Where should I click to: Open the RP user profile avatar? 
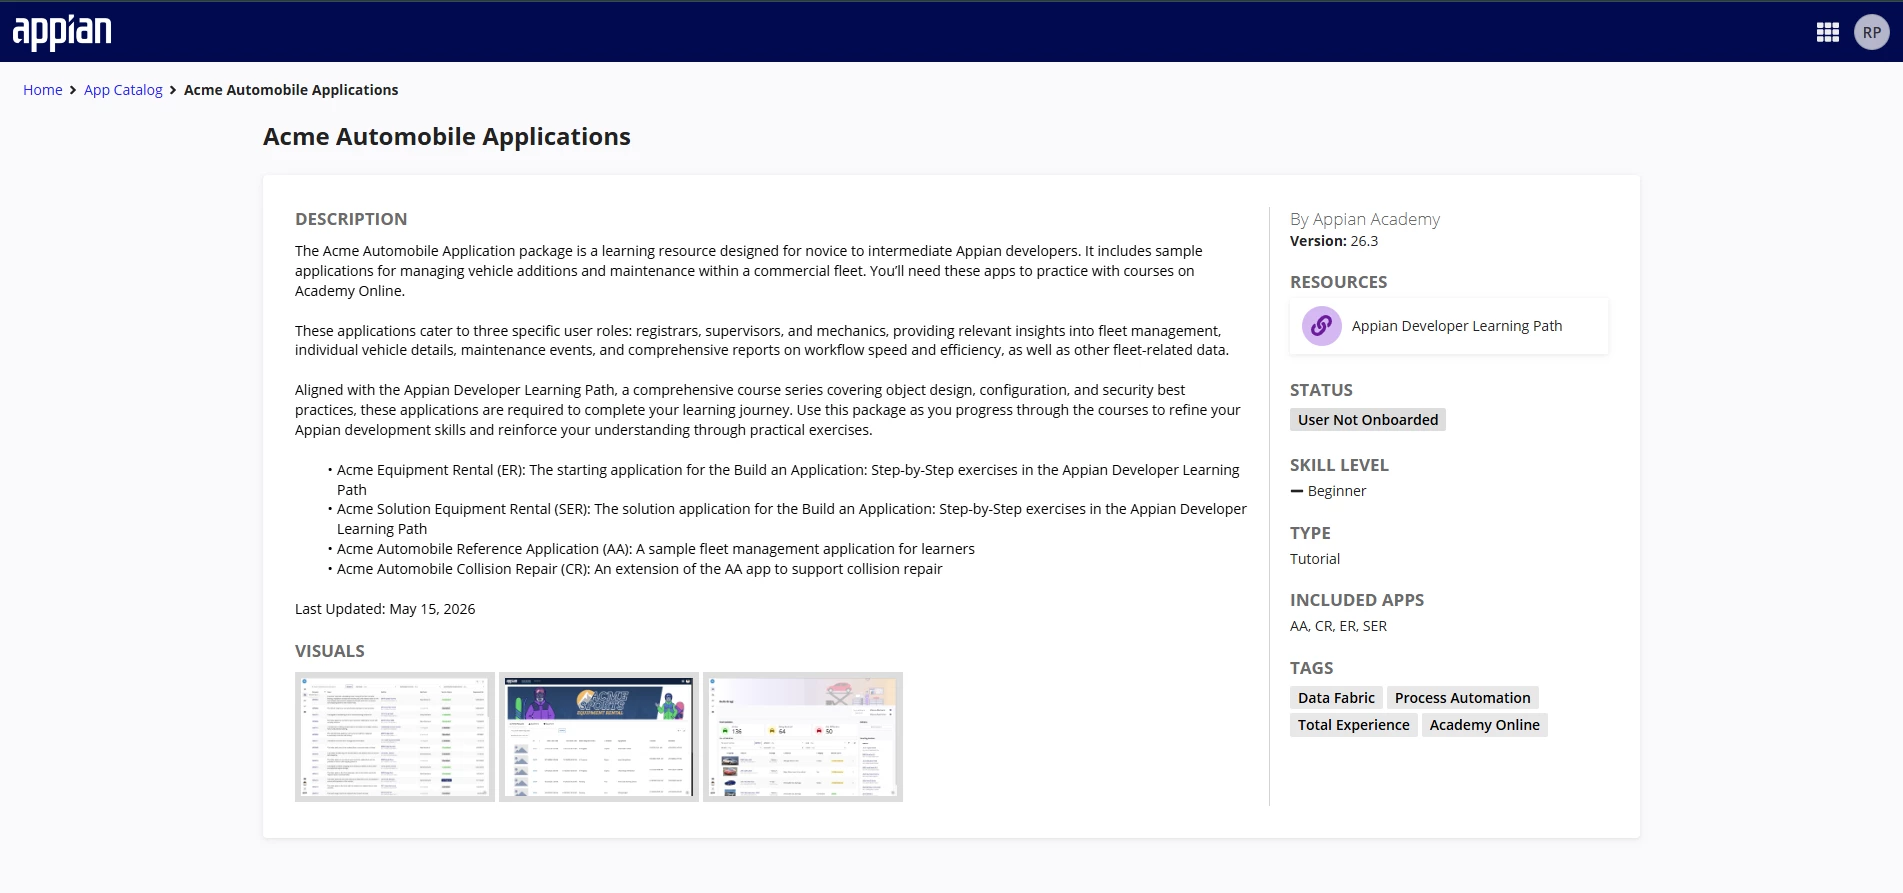point(1872,32)
